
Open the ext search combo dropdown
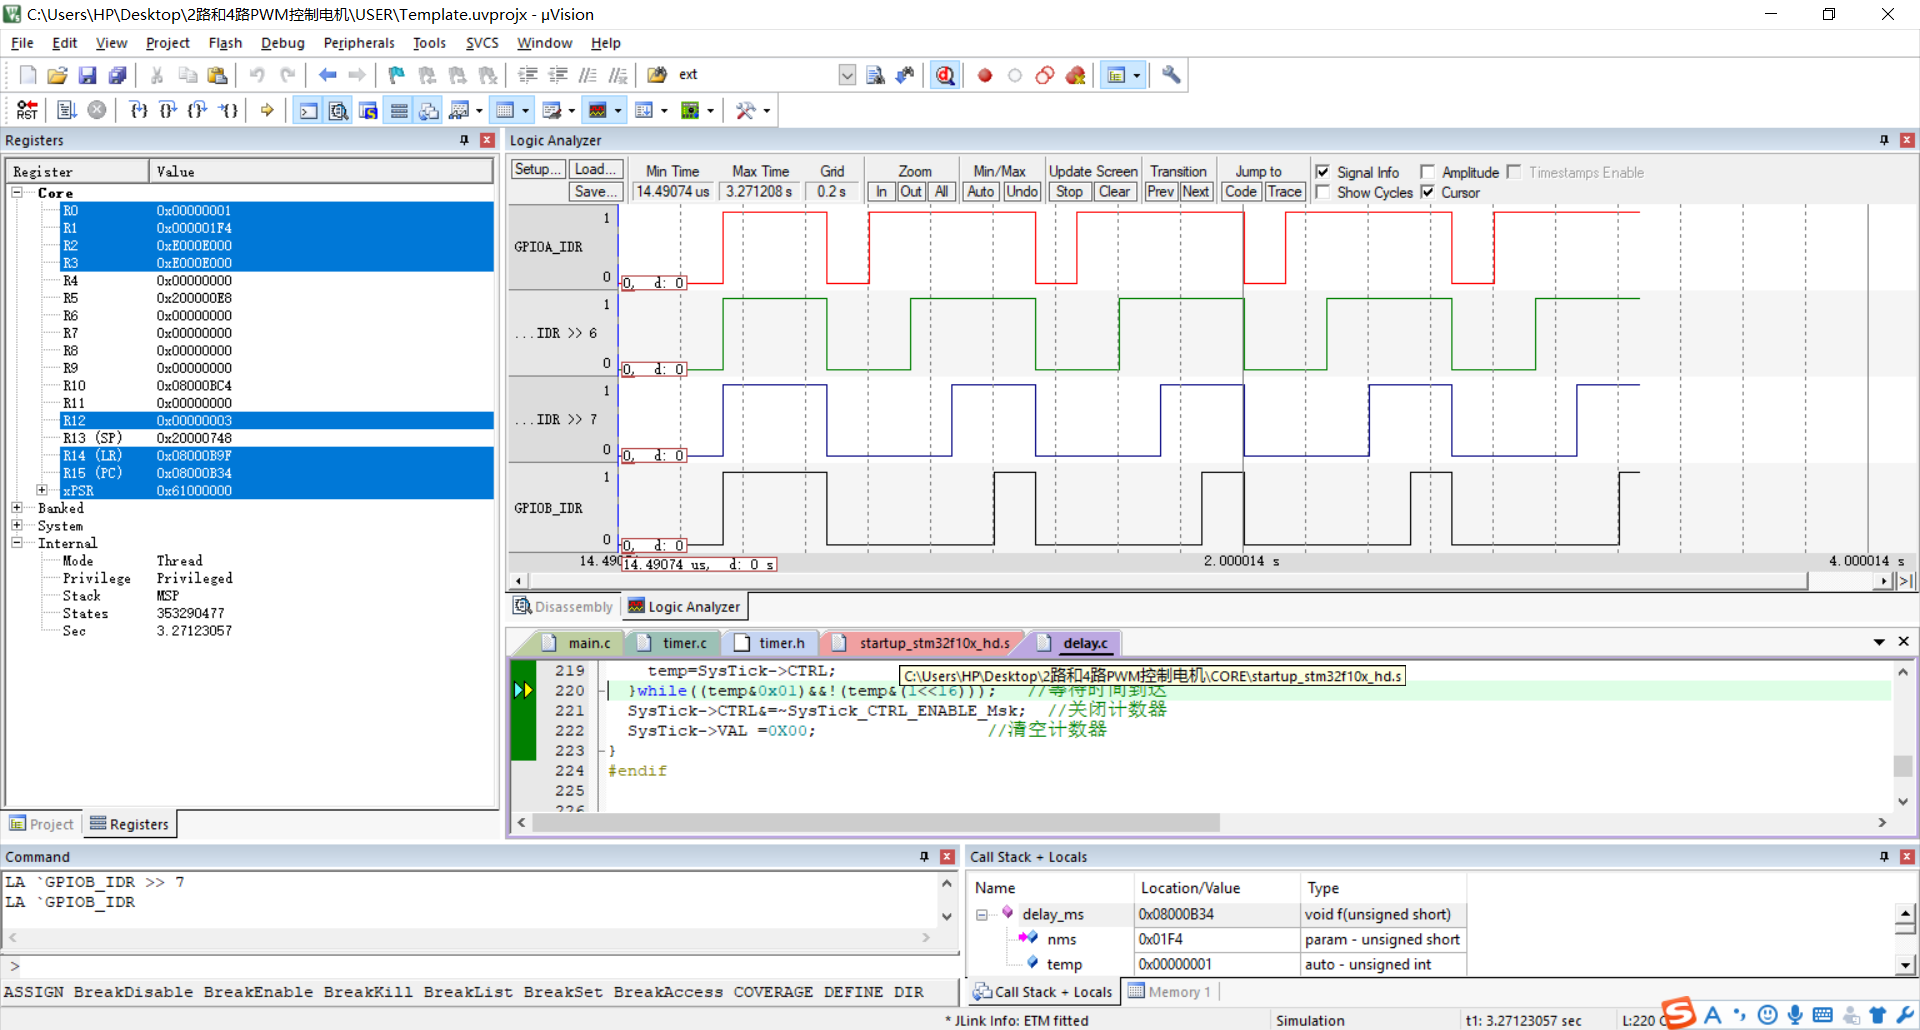(847, 75)
